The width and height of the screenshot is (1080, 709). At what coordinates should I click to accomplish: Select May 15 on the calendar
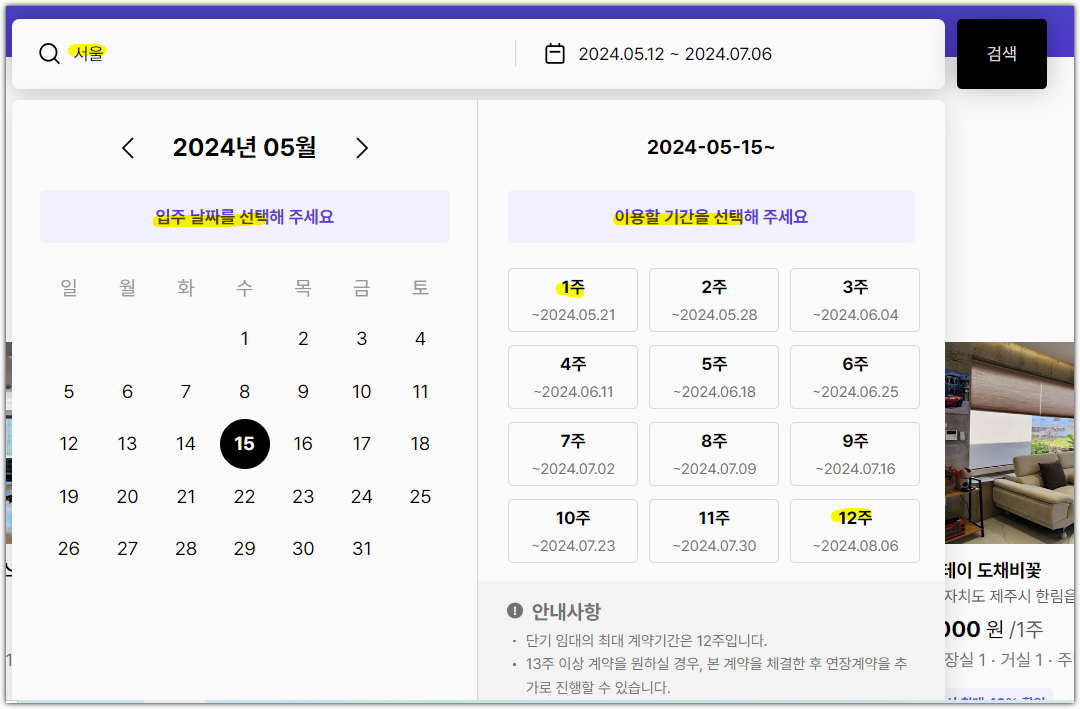[245, 444]
